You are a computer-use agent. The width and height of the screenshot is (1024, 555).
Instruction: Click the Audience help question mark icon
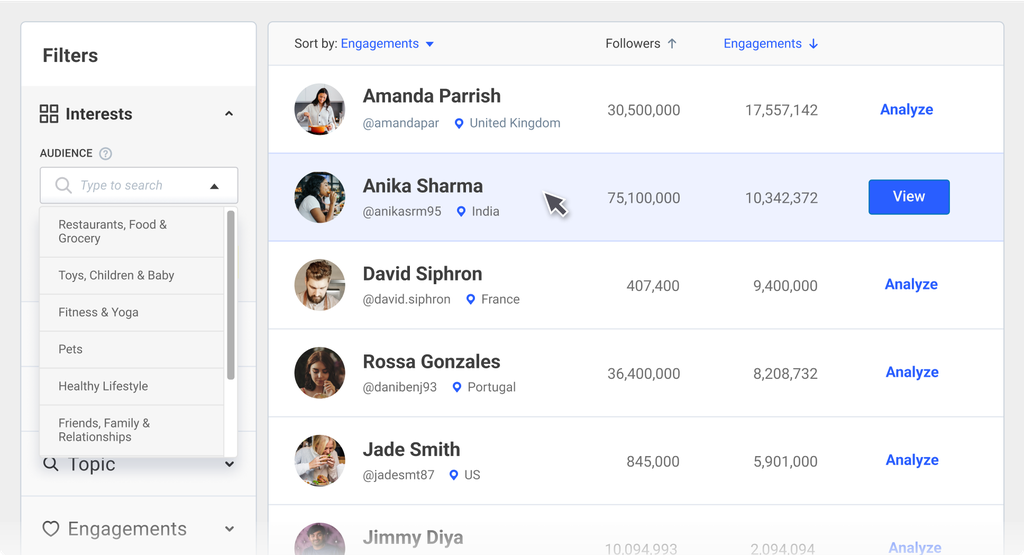(106, 154)
